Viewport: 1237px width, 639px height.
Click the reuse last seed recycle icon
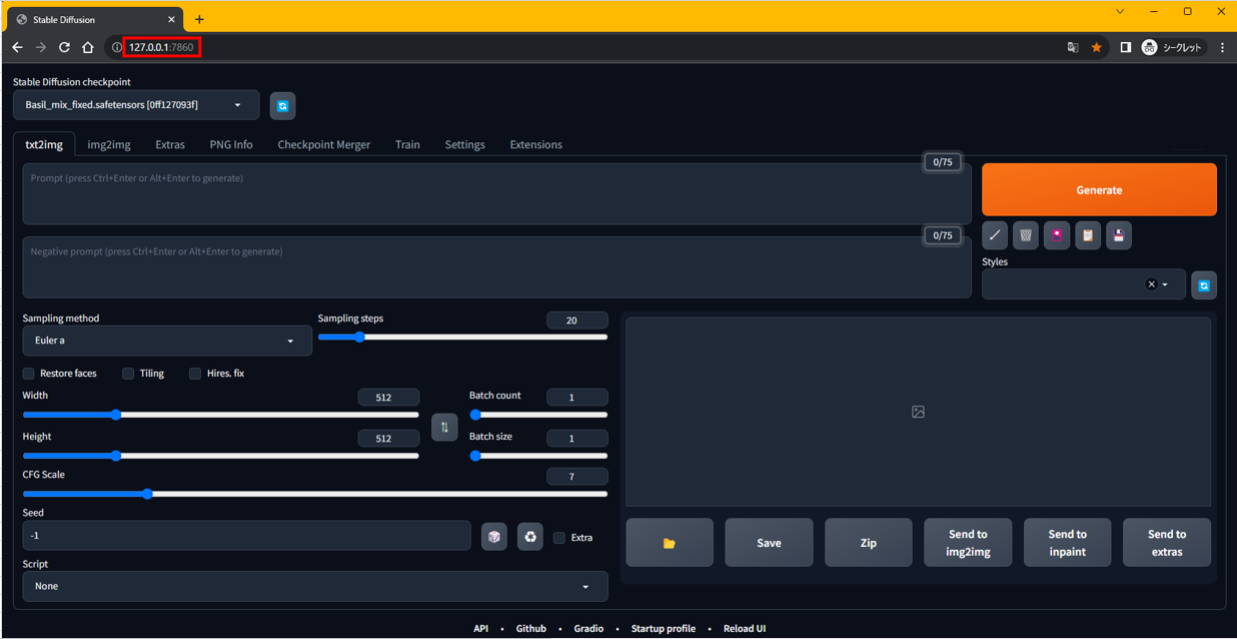530,536
